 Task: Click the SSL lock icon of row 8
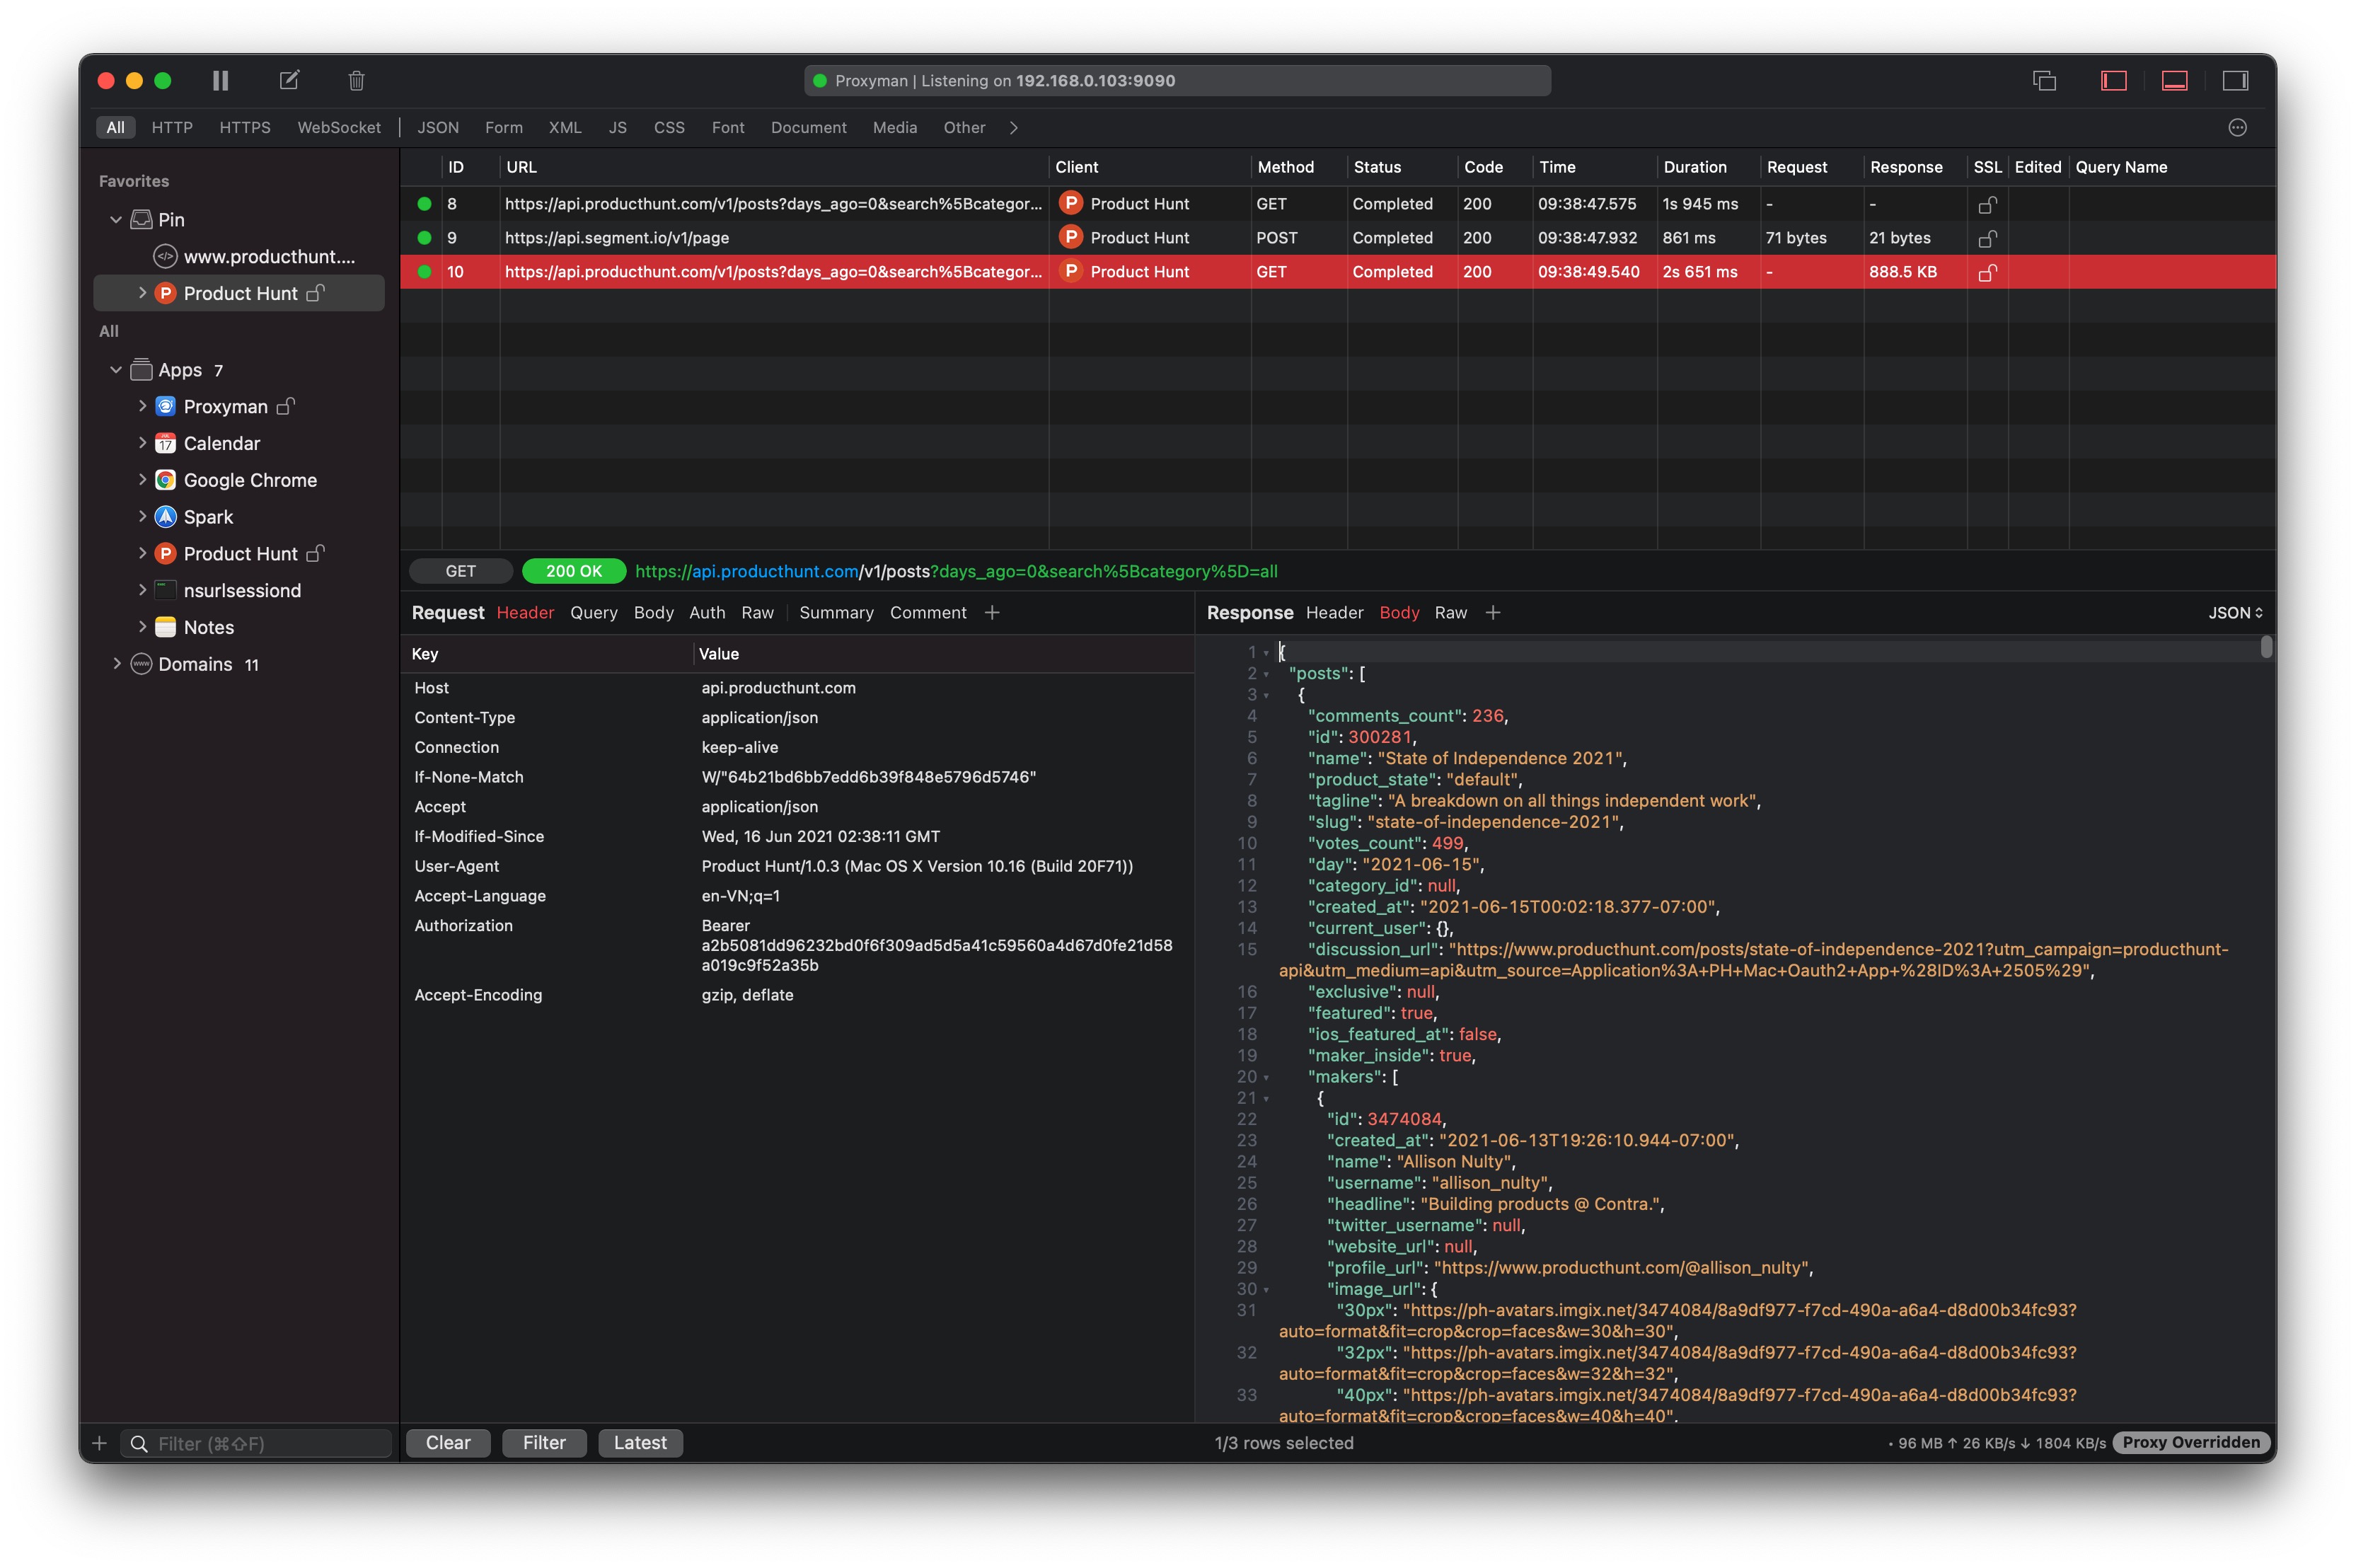pos(1987,204)
